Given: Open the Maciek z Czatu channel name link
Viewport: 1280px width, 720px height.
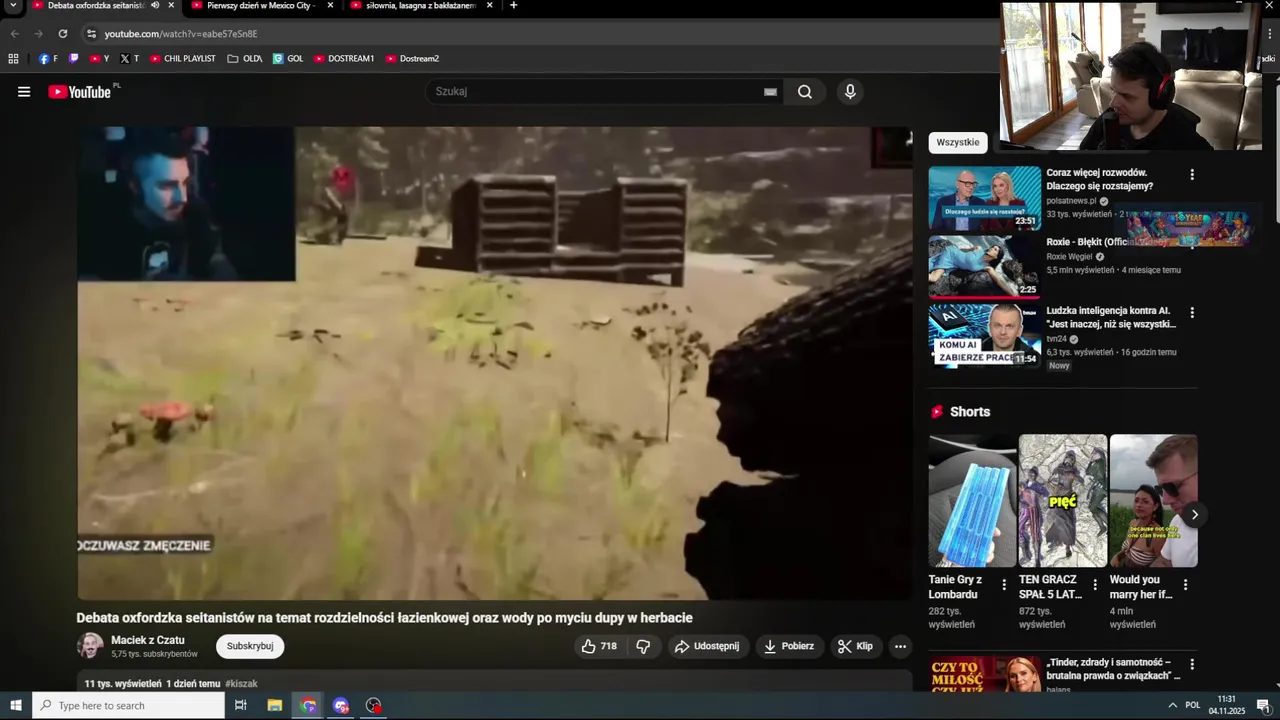Looking at the screenshot, I should (148, 640).
